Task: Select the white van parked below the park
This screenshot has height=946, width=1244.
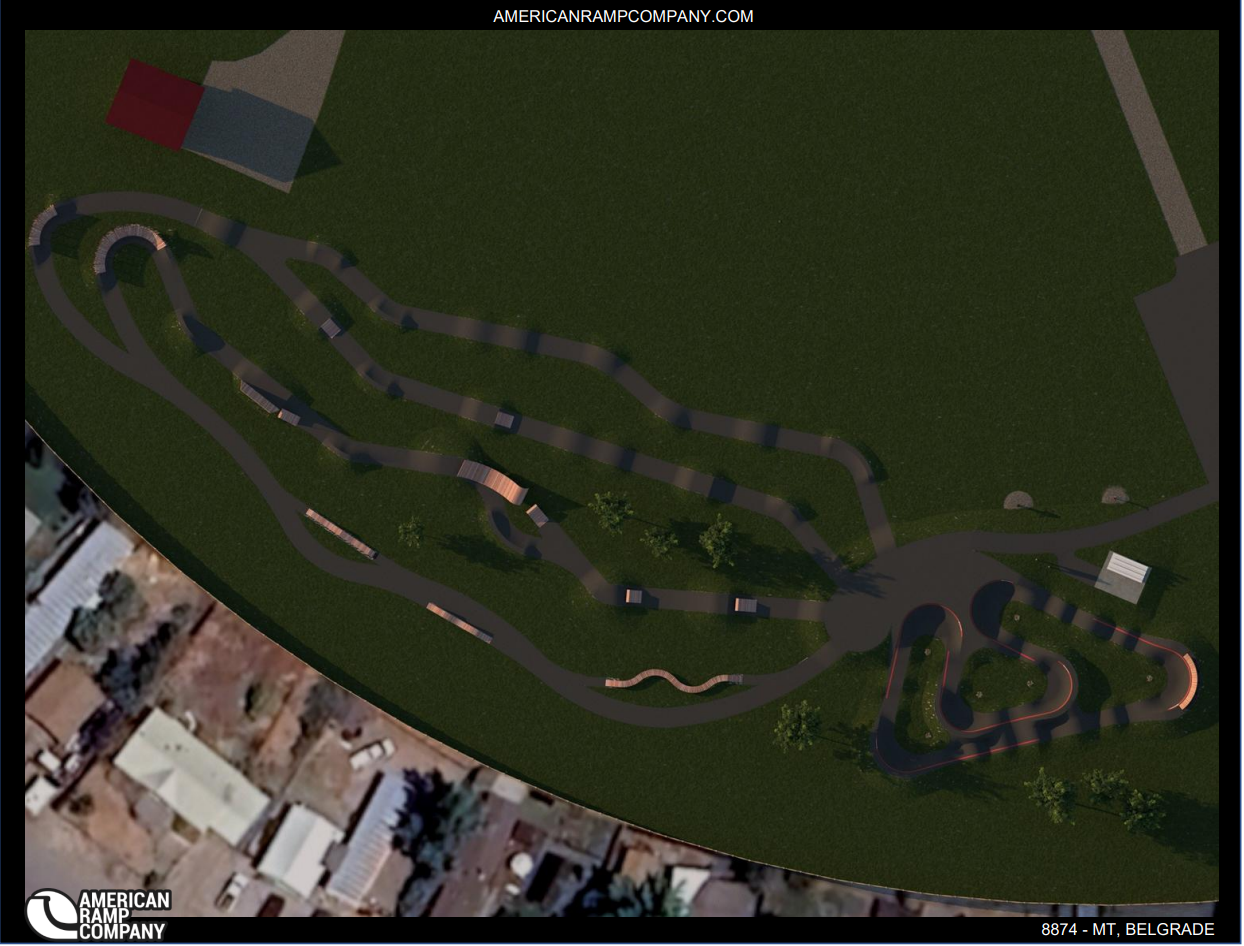Action: click(373, 750)
